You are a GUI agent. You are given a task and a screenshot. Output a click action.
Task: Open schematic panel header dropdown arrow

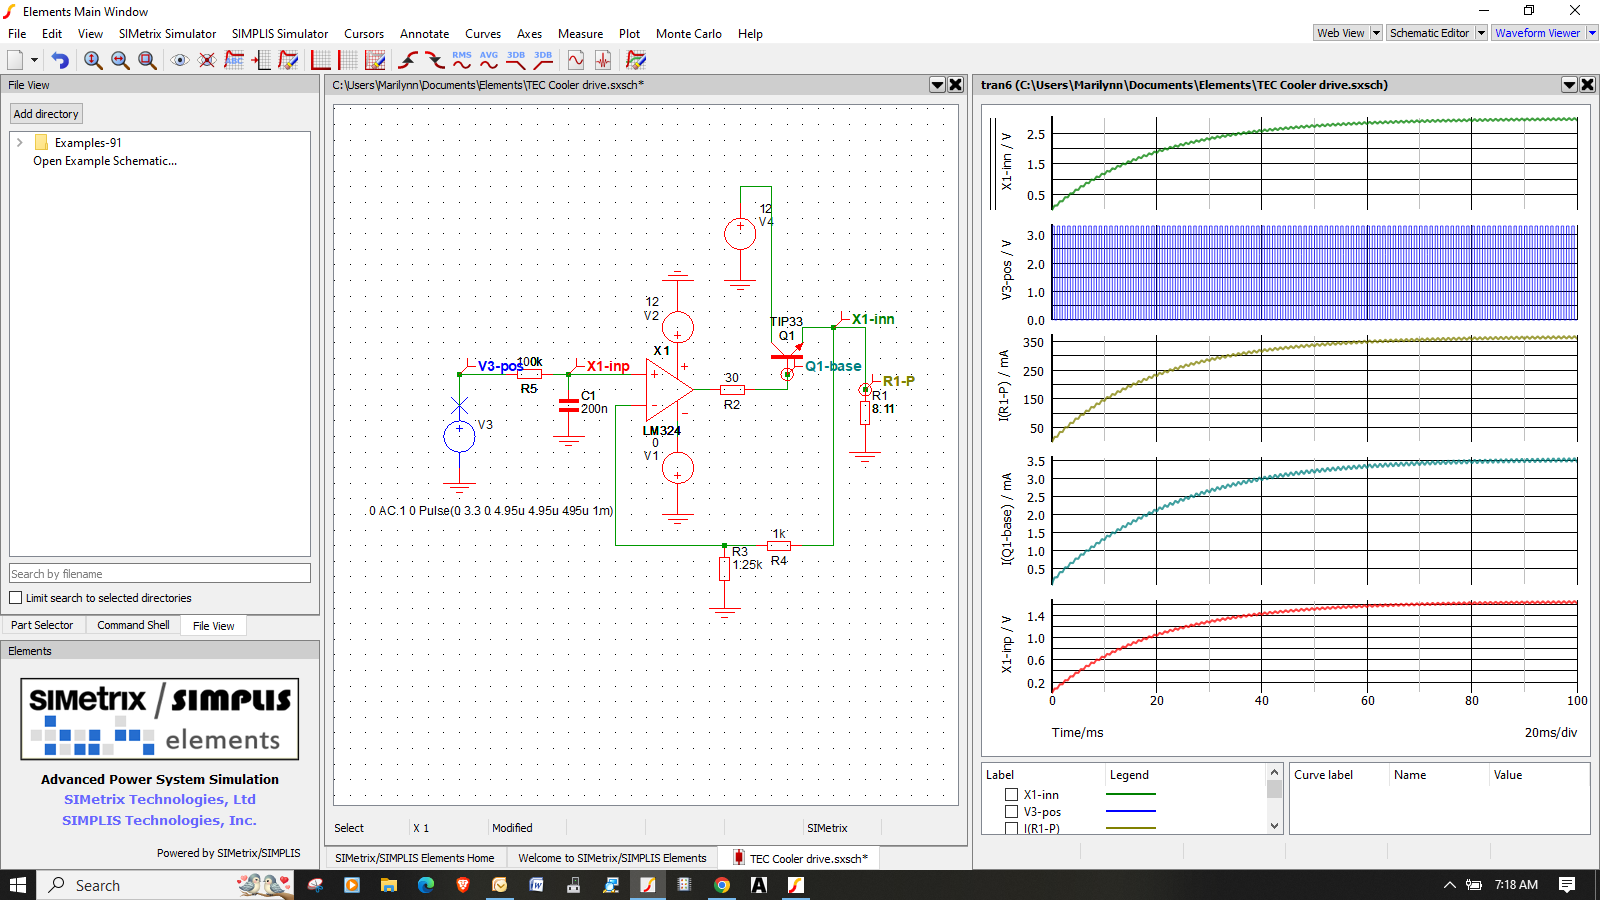tap(937, 85)
